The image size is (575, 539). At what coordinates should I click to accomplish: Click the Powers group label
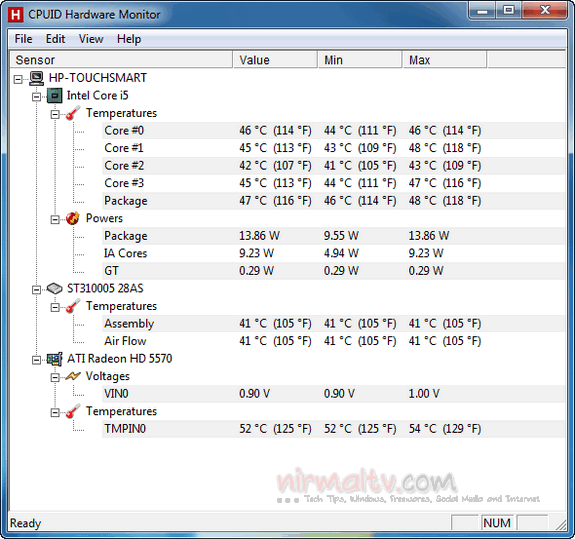click(x=104, y=218)
